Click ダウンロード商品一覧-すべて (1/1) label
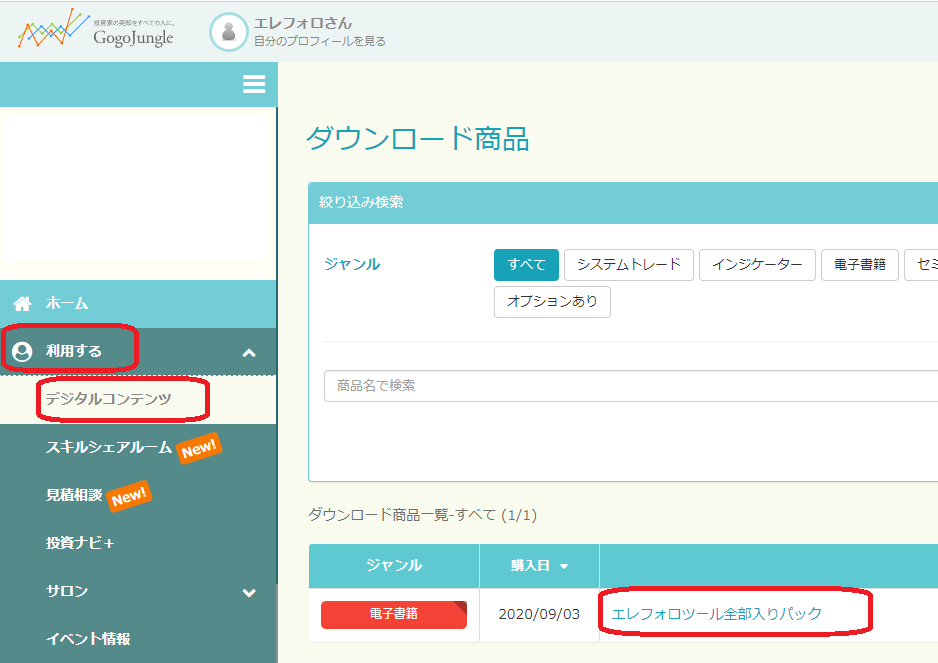The image size is (938, 663). coord(422,515)
